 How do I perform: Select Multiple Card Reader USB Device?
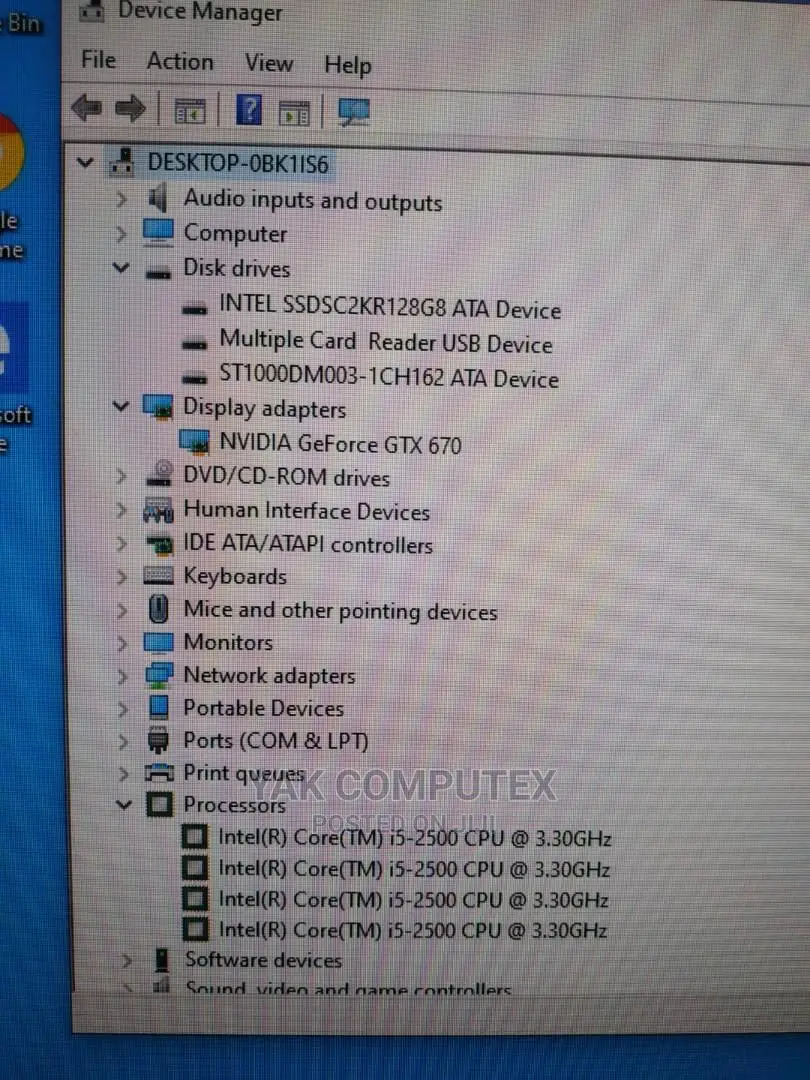click(386, 342)
